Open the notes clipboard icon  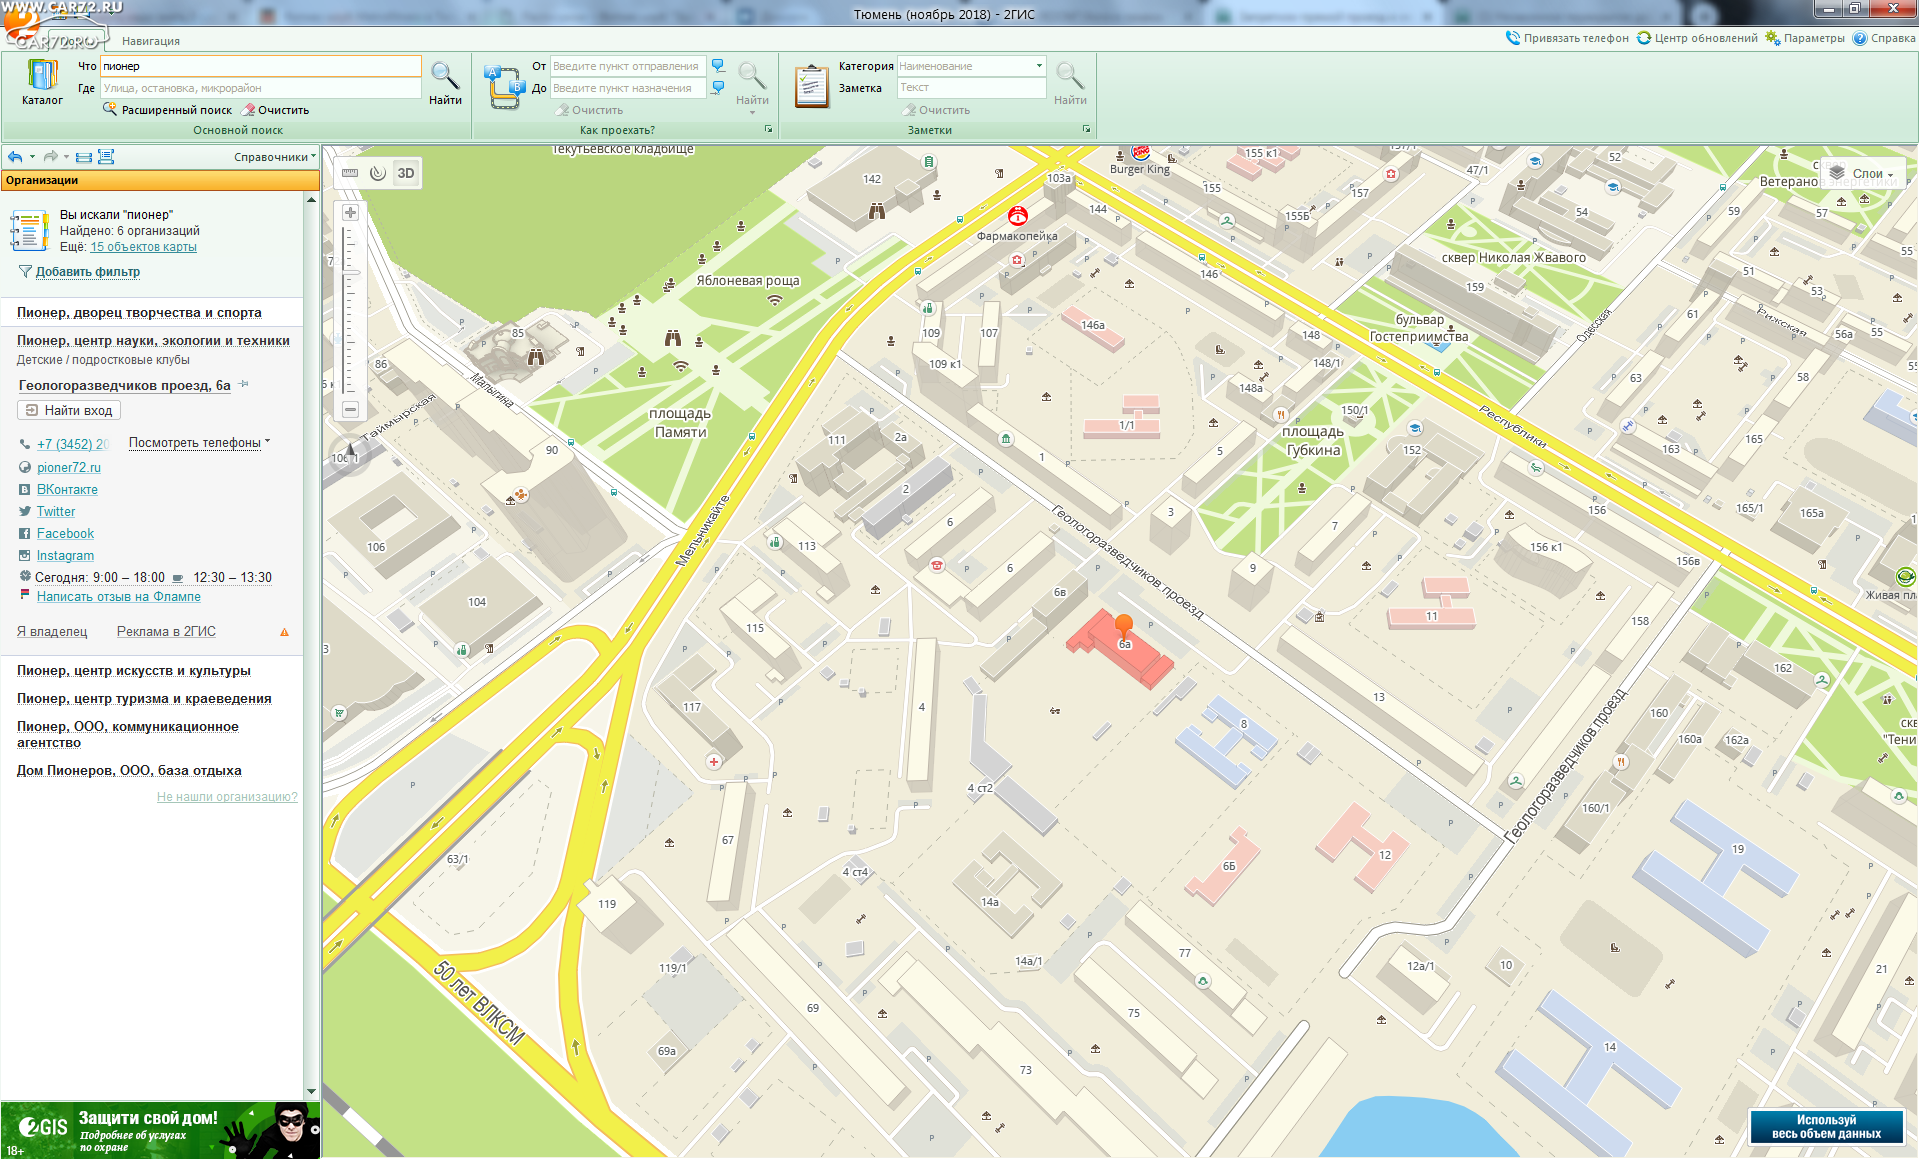pyautogui.click(x=811, y=86)
